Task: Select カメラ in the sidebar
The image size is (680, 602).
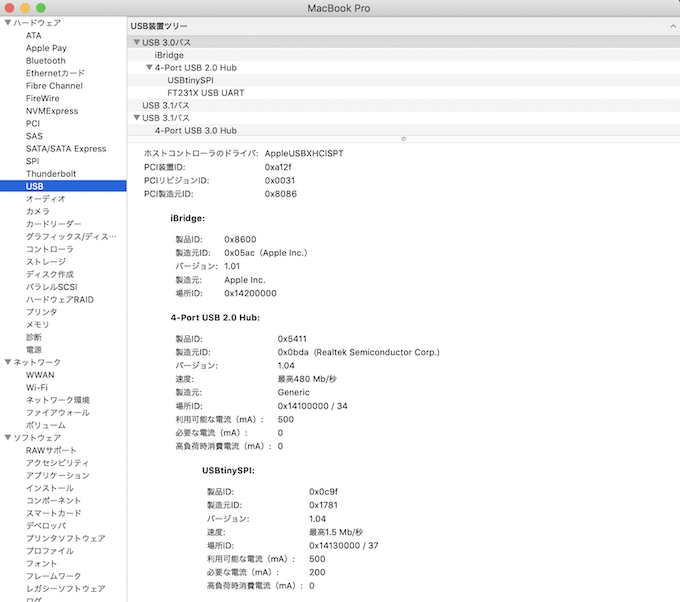Action: tap(38, 212)
